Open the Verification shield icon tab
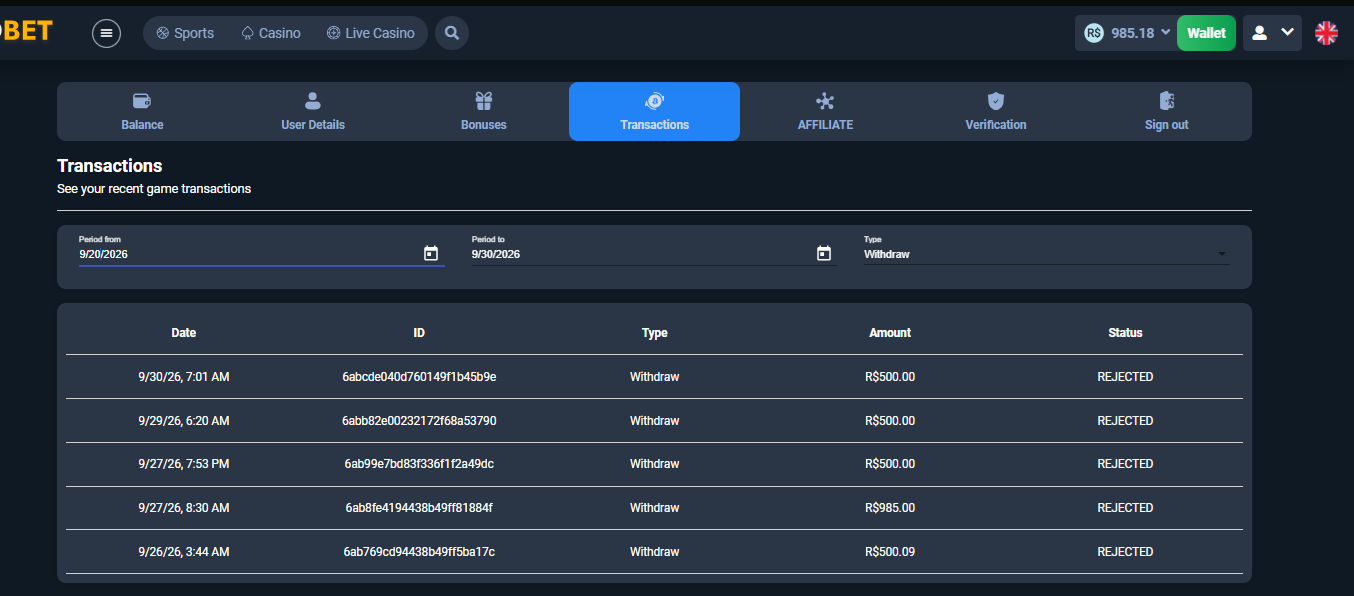 click(x=996, y=111)
